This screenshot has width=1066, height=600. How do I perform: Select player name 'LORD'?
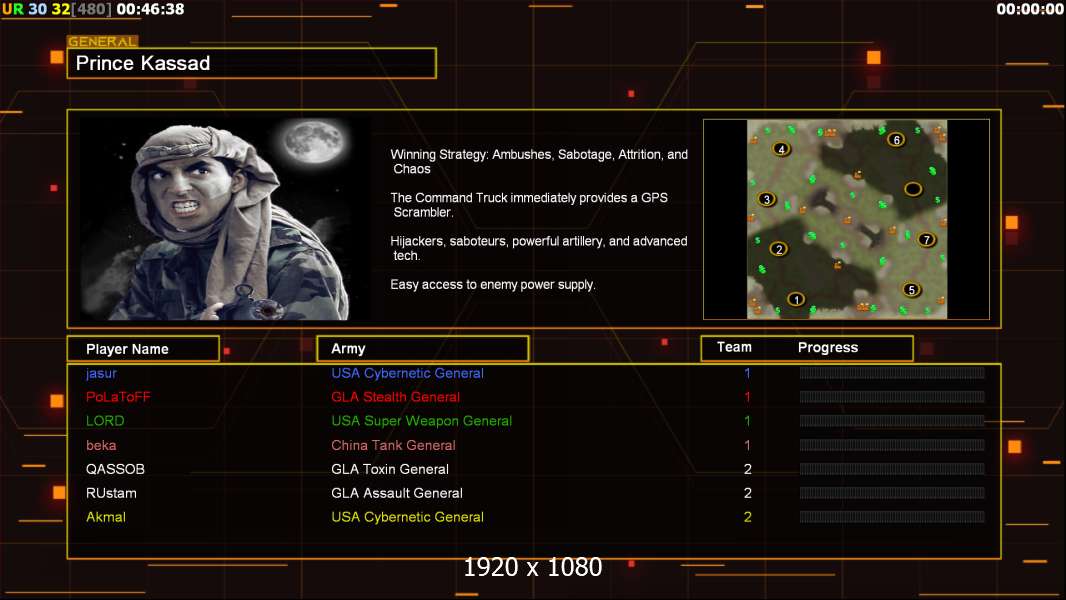[105, 421]
